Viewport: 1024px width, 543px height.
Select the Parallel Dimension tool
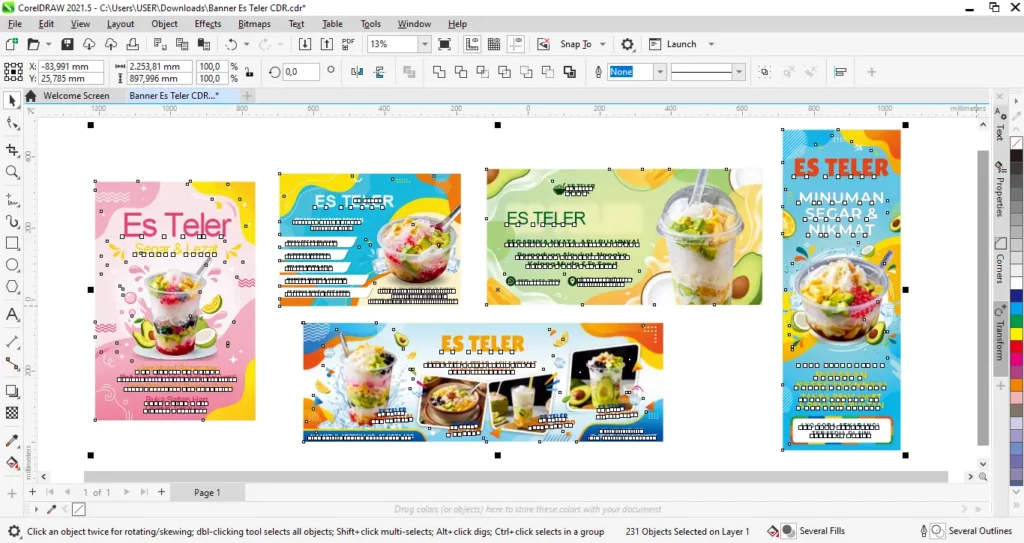click(x=12, y=341)
